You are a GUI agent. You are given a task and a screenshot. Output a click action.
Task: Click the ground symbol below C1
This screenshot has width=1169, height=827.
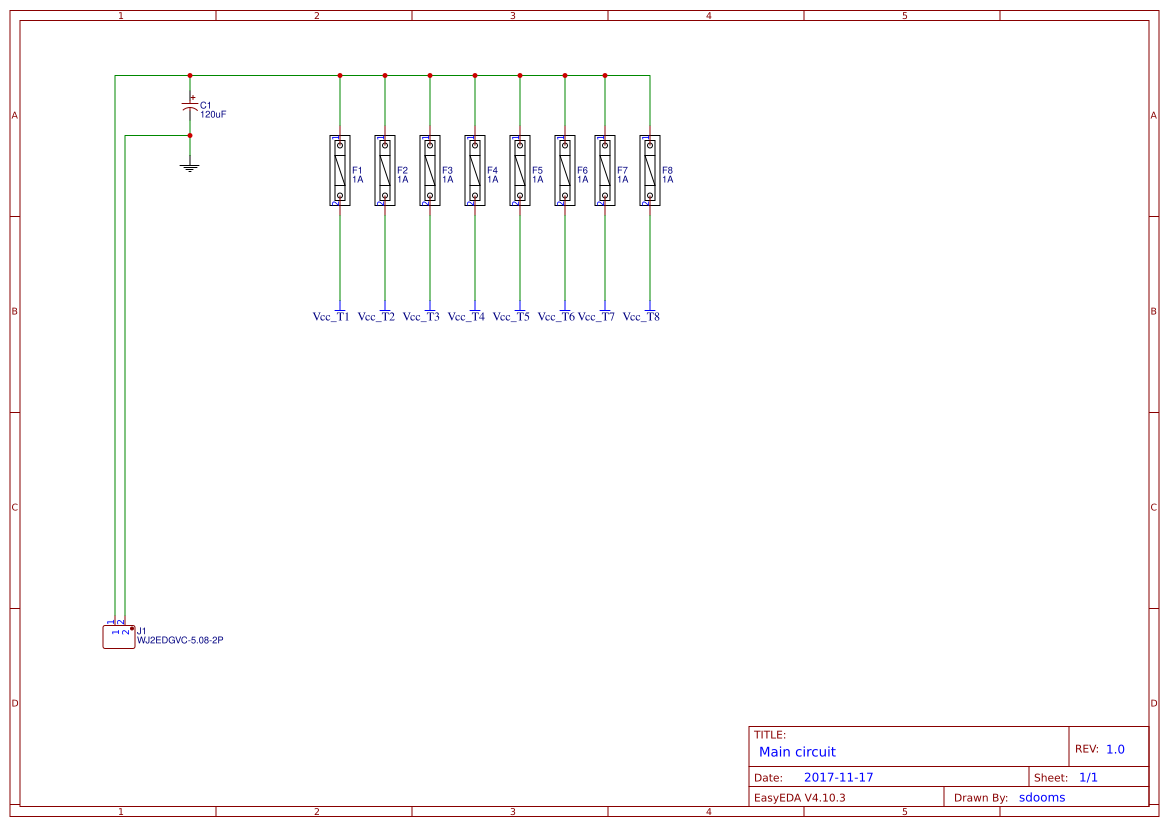point(190,166)
